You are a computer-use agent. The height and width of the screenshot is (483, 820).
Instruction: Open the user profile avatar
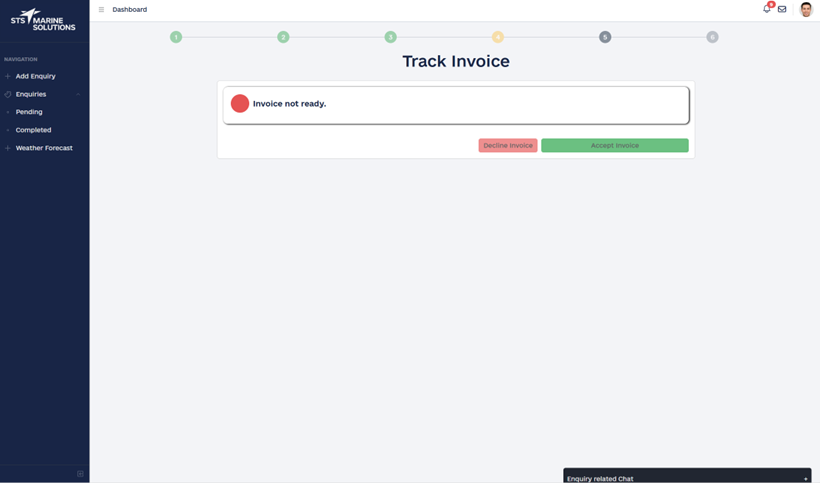tap(806, 9)
